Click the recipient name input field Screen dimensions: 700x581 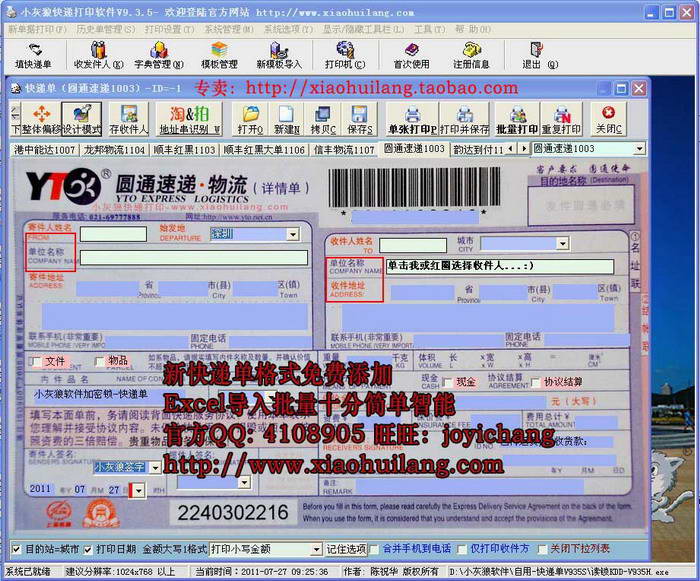pos(413,245)
